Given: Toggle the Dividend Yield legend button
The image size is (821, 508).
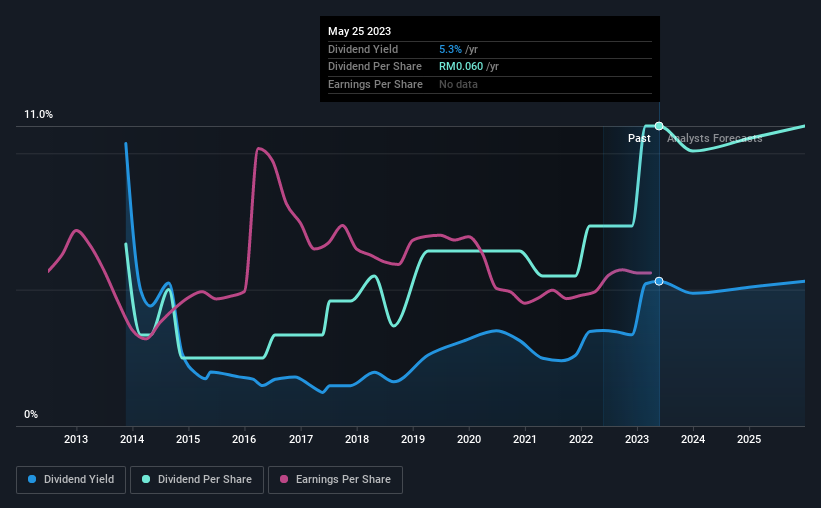Looking at the screenshot, I should (71, 479).
